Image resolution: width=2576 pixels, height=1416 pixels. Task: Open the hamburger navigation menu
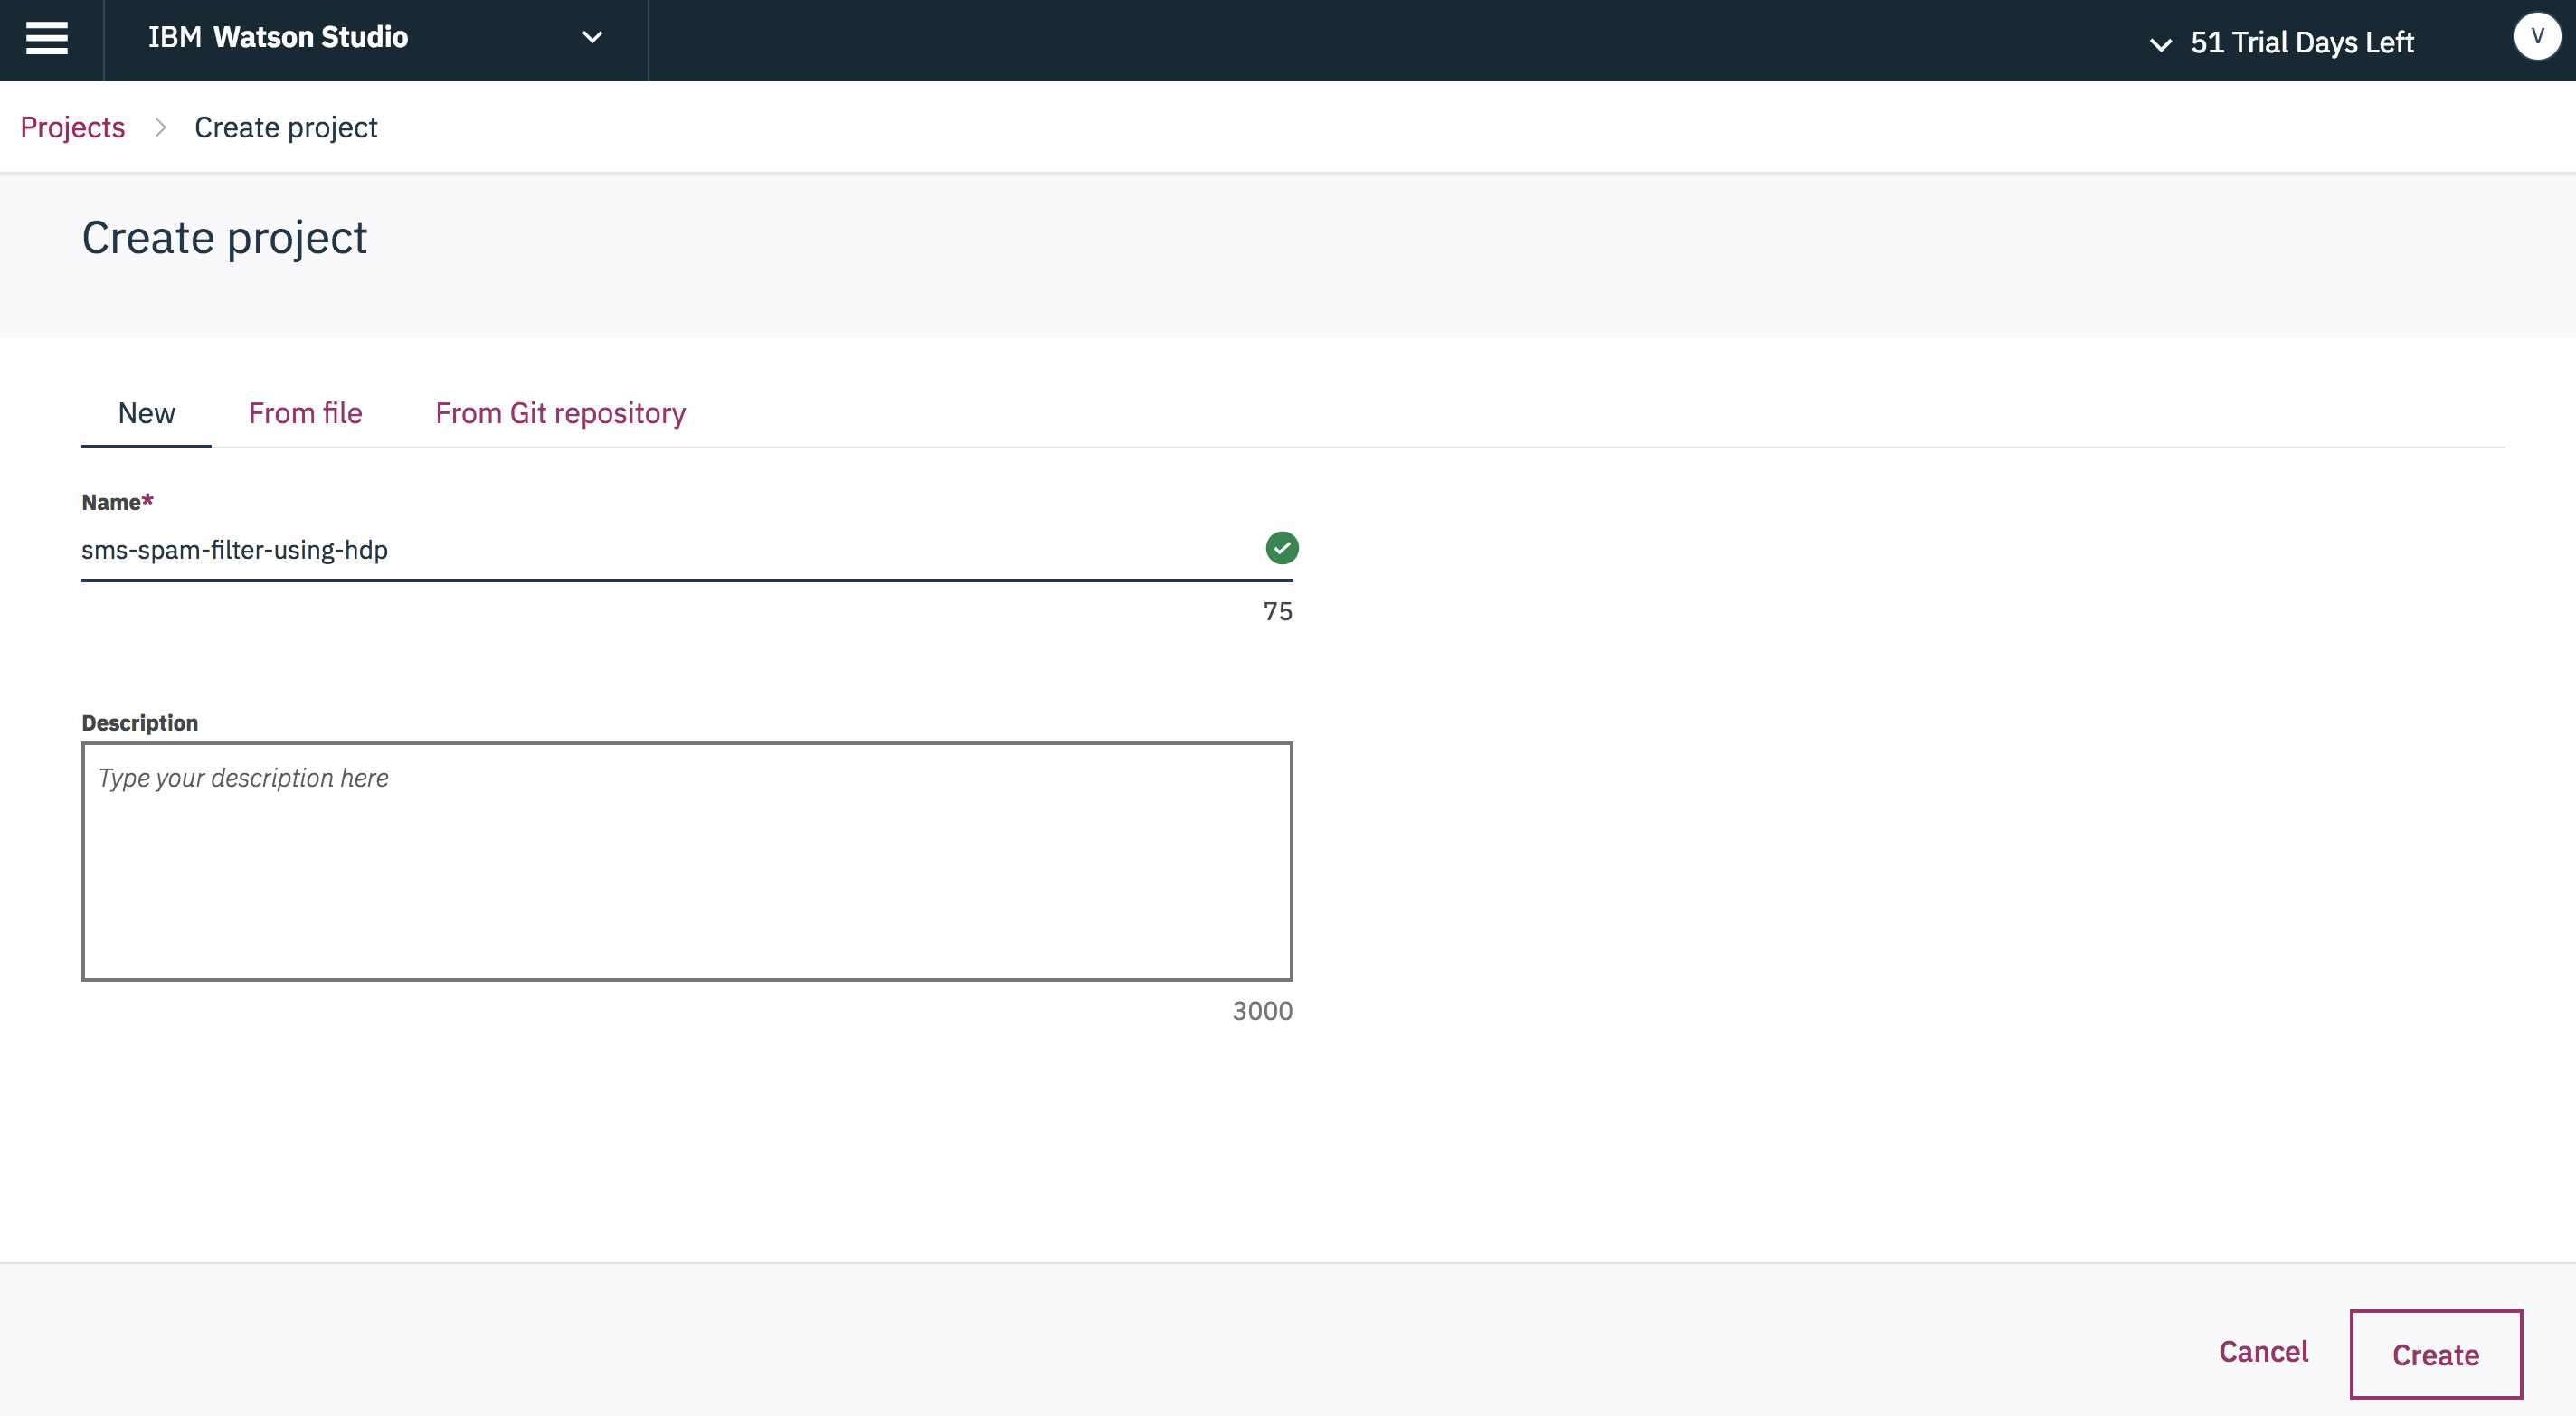[x=47, y=38]
